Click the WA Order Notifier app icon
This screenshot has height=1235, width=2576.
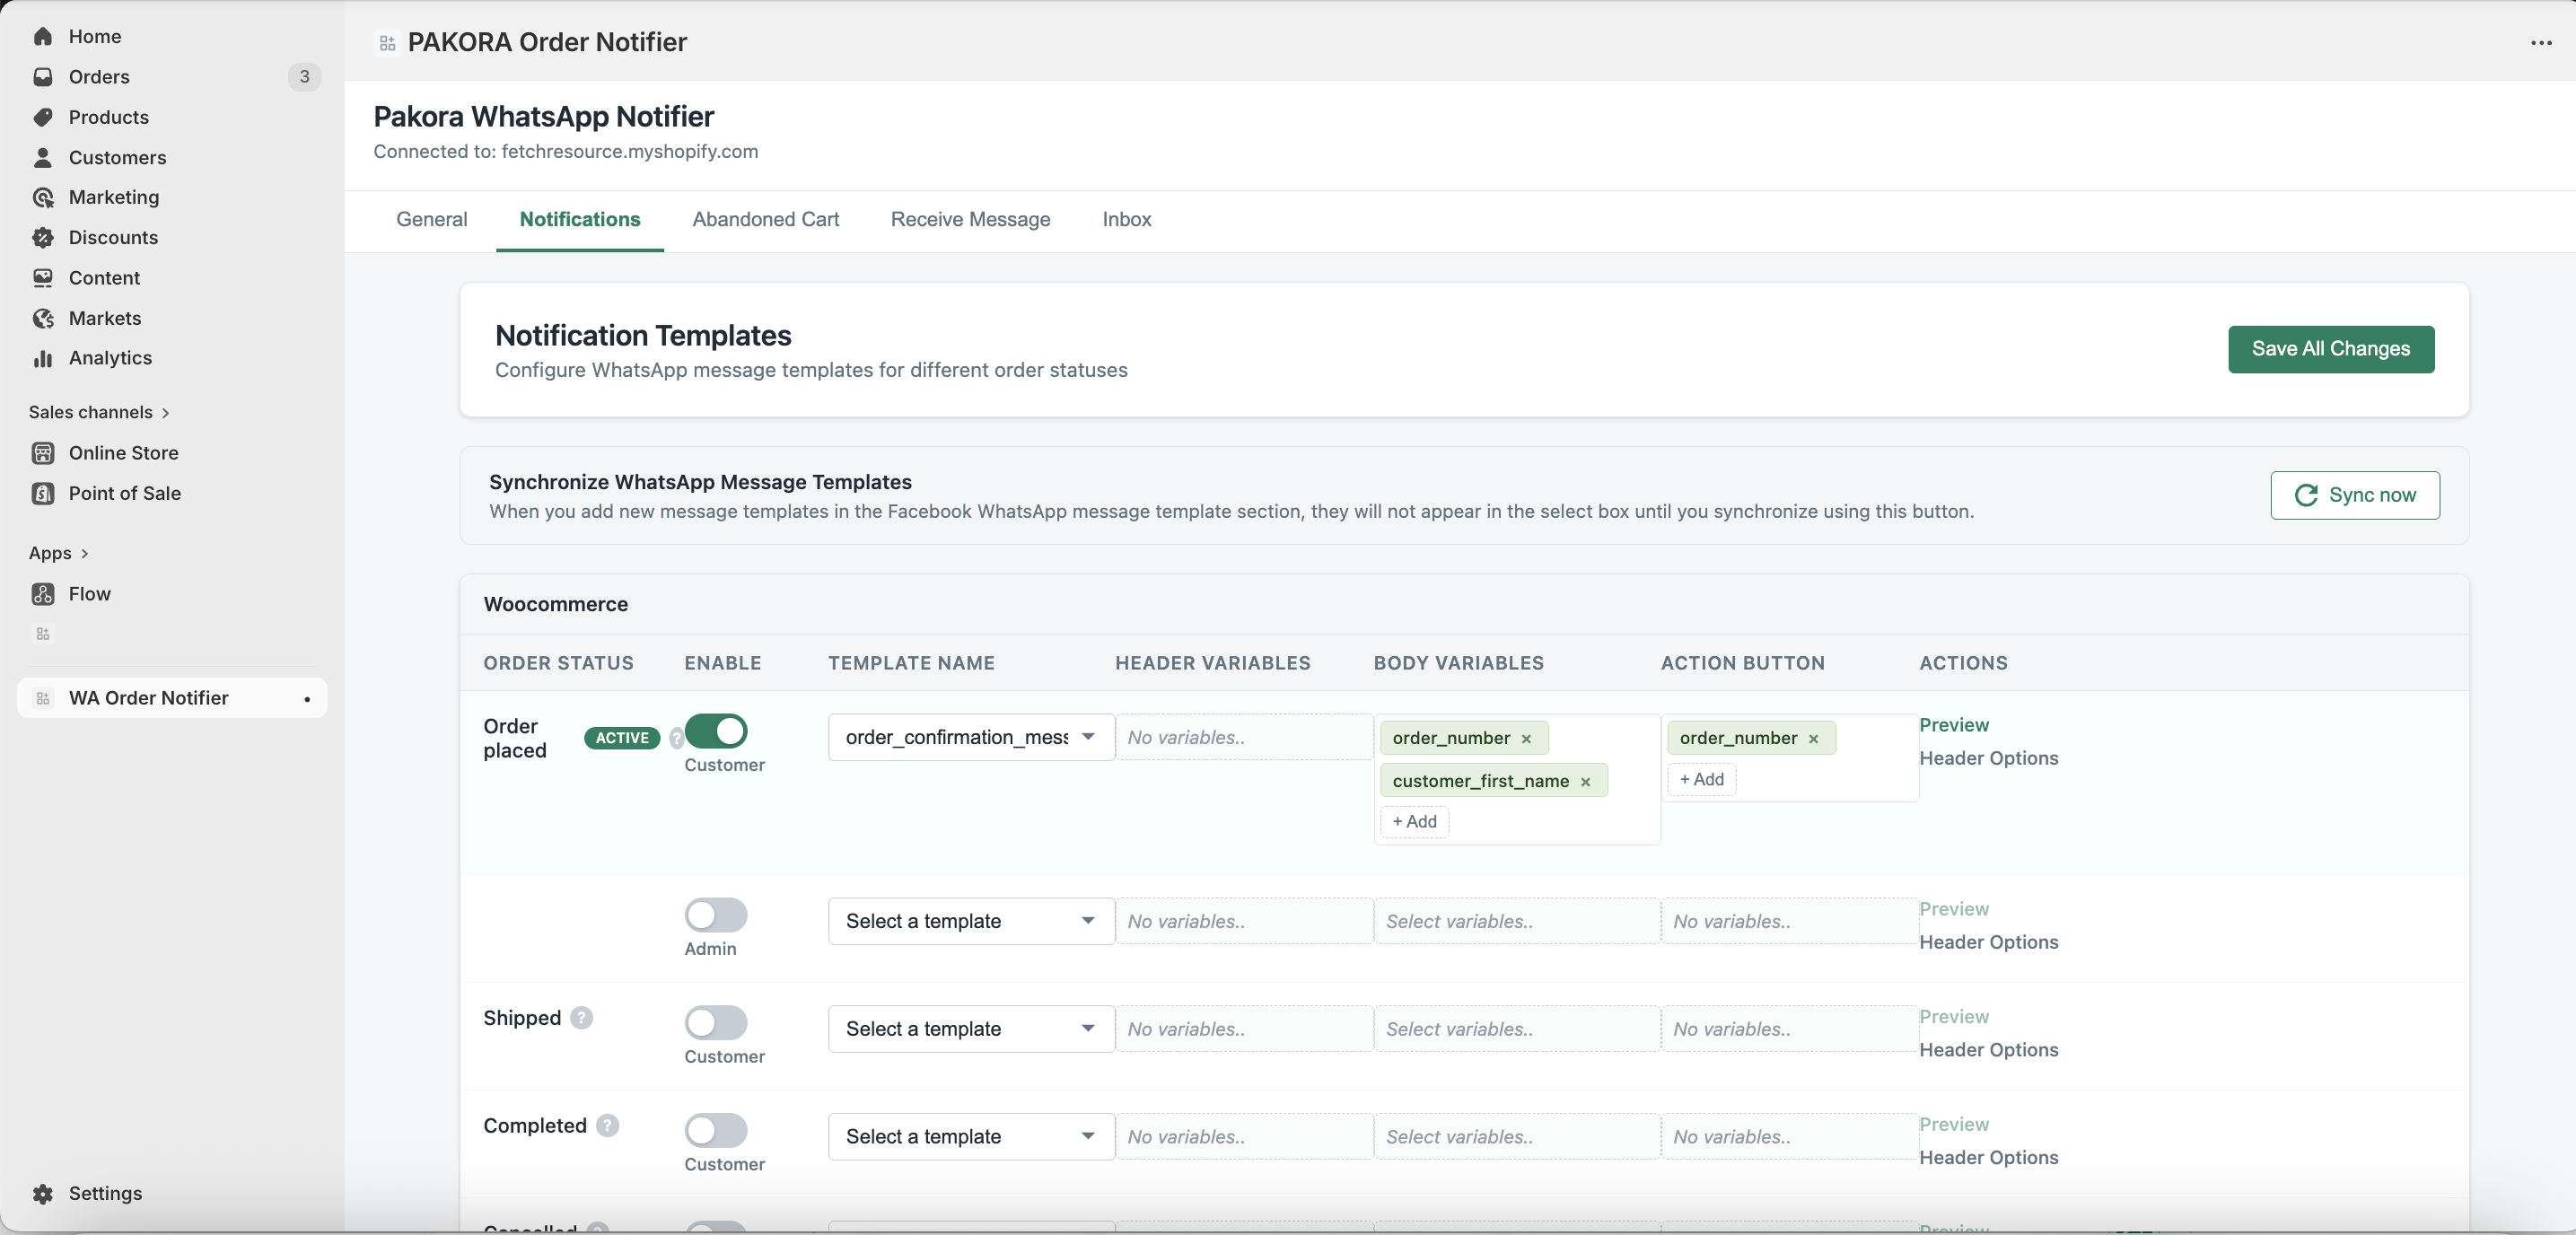click(x=43, y=698)
